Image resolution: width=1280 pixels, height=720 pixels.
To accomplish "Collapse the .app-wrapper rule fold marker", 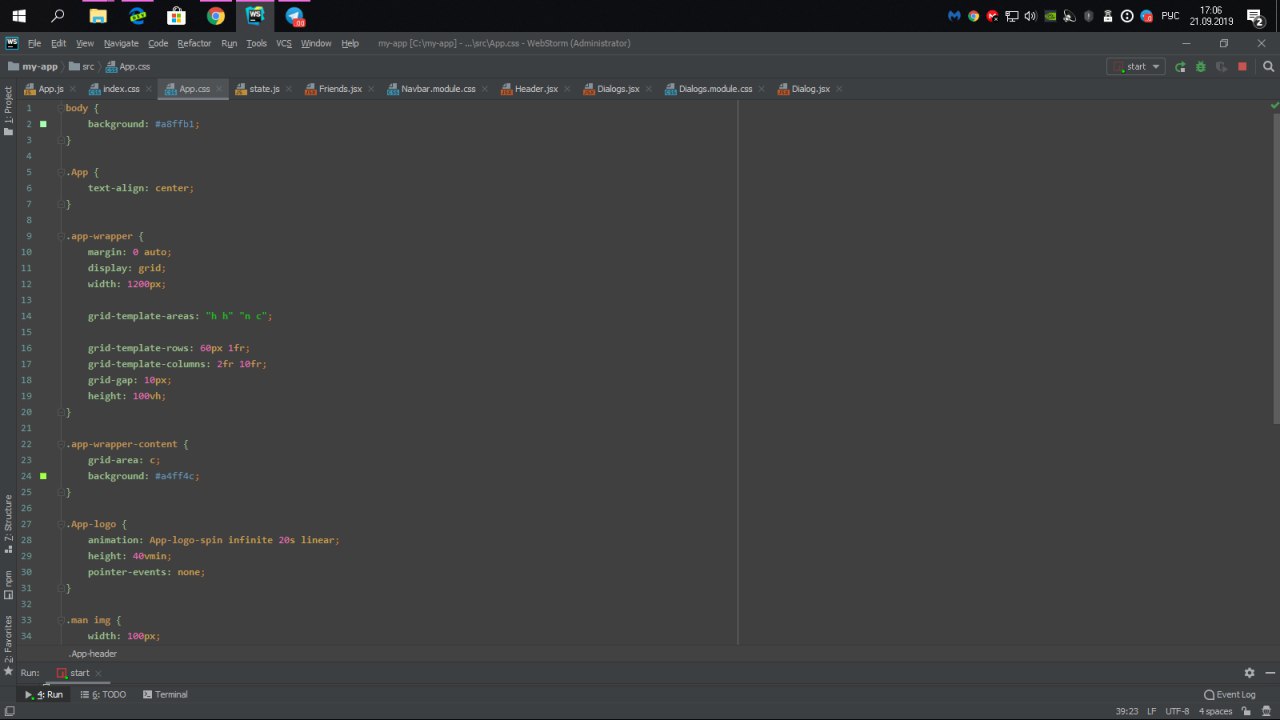I will point(62,236).
